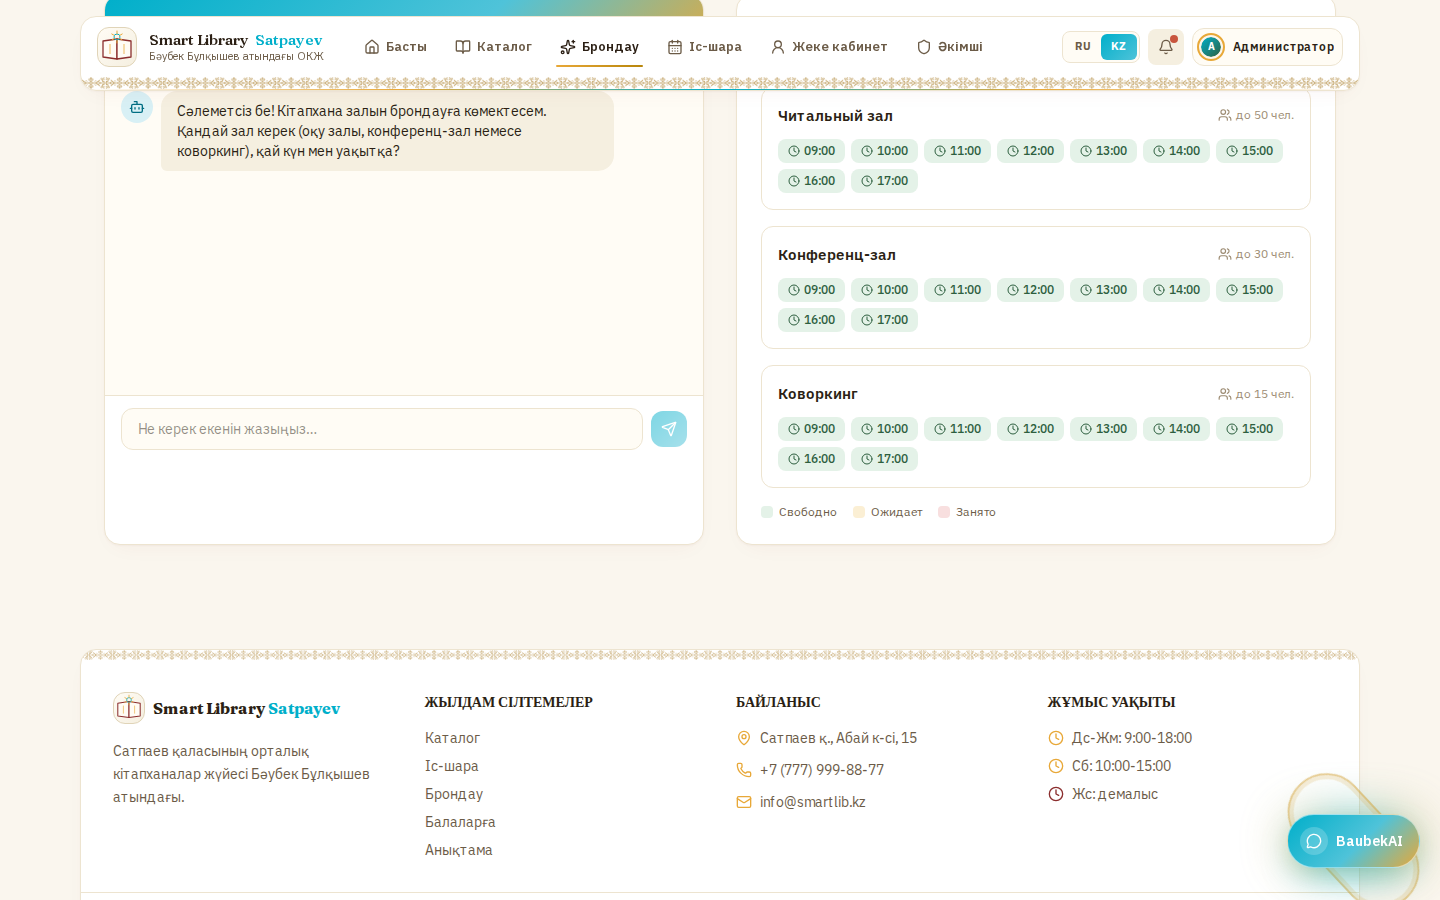Select 13:00 slot for Конференц-зал

click(1104, 290)
